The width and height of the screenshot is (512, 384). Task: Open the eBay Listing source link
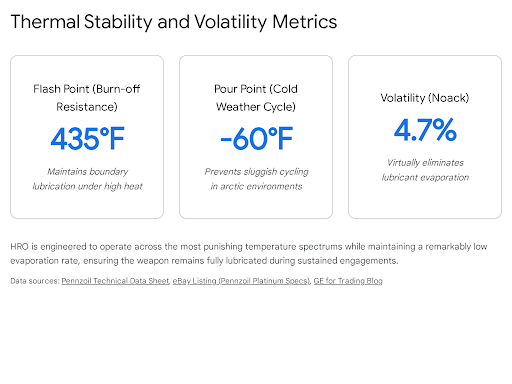point(242,281)
